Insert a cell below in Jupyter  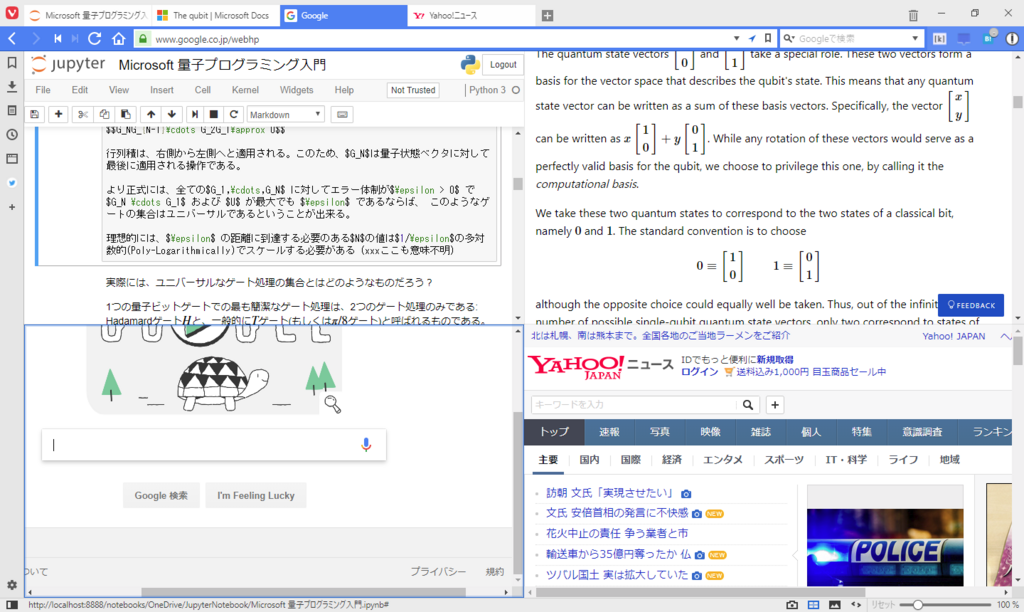pos(58,114)
